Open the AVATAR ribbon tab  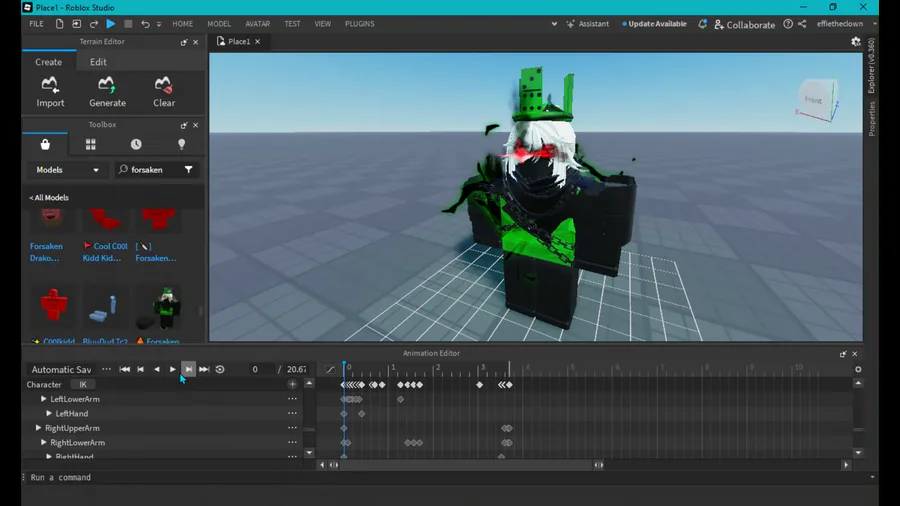click(258, 24)
